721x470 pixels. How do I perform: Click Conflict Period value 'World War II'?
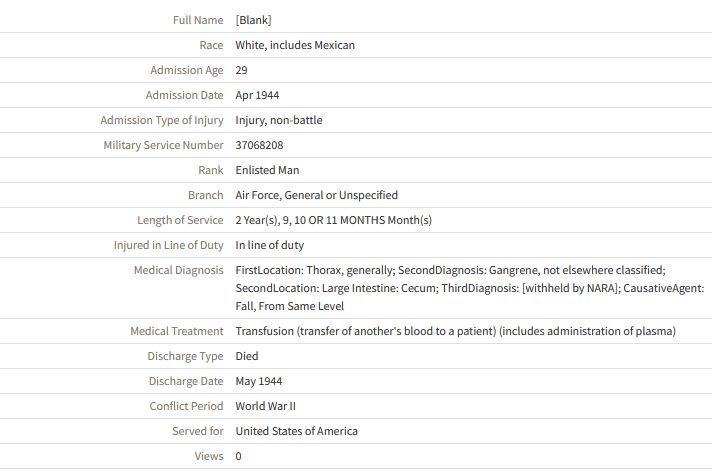265,406
